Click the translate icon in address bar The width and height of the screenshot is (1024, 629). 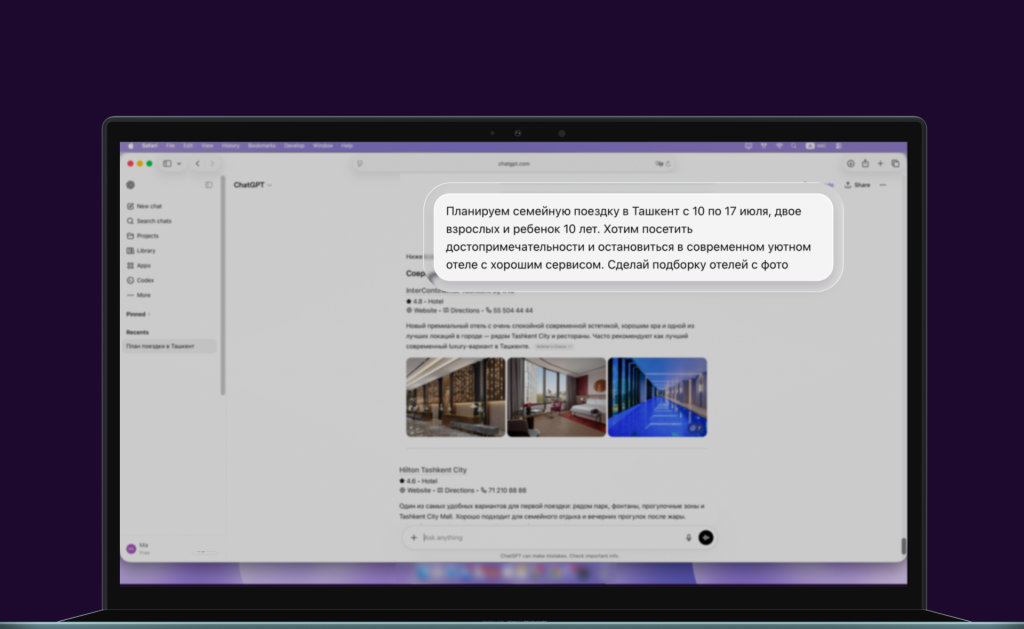(659, 163)
